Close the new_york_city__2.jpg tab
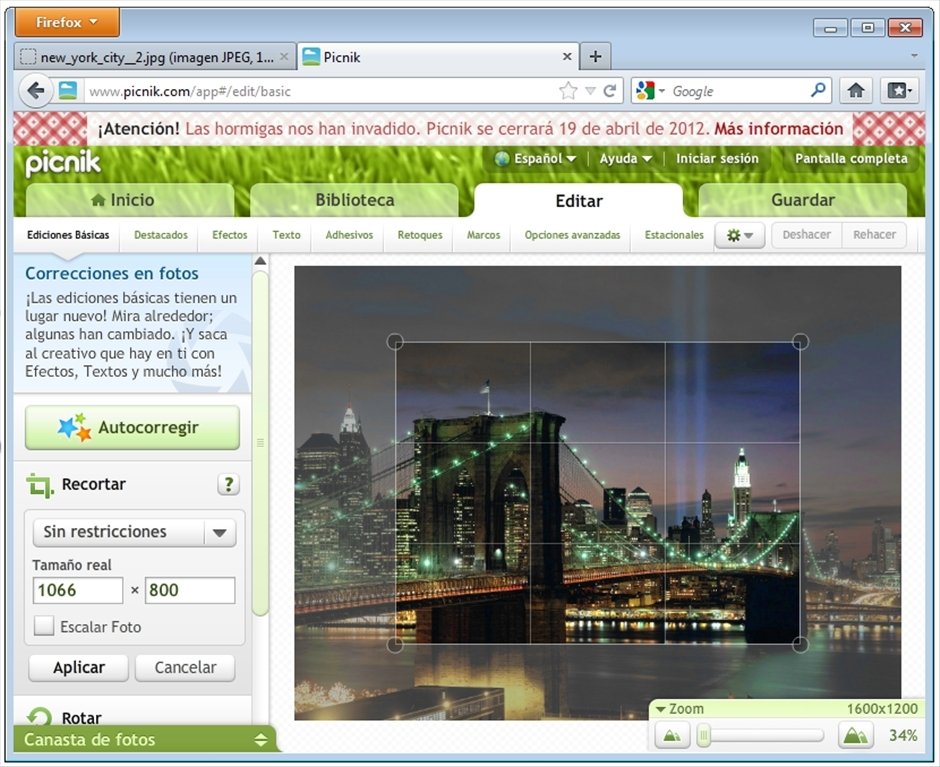Viewport: 940px width, 767px height. (284, 57)
